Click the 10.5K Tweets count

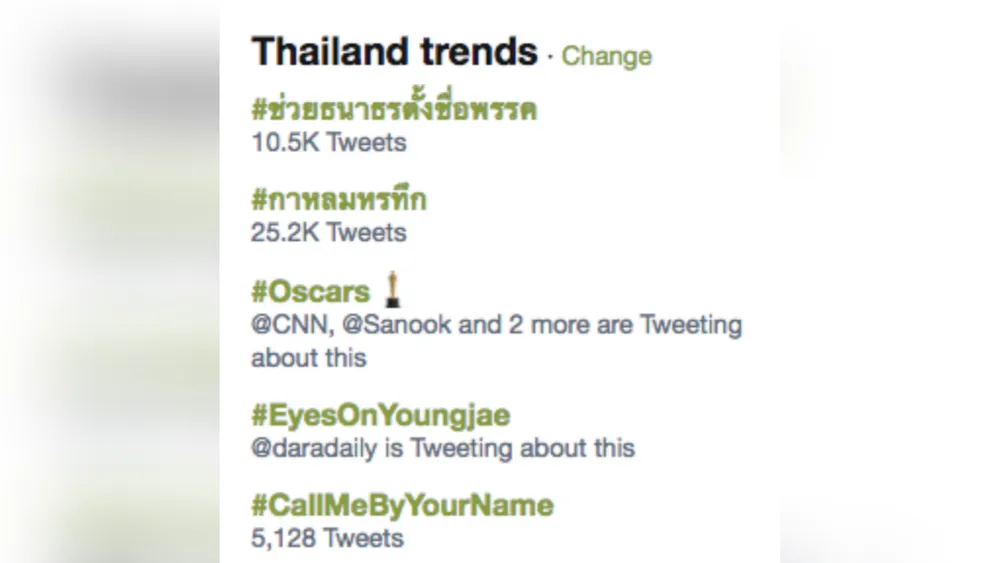(x=328, y=142)
